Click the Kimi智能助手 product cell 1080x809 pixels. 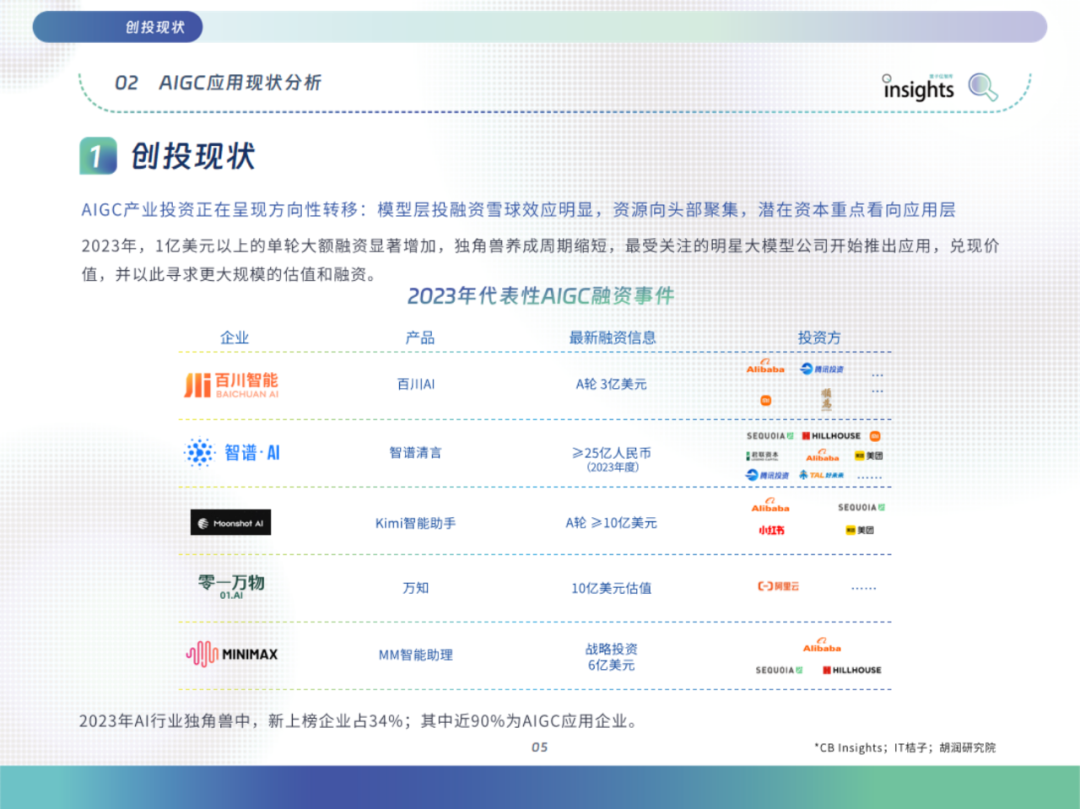(x=415, y=523)
